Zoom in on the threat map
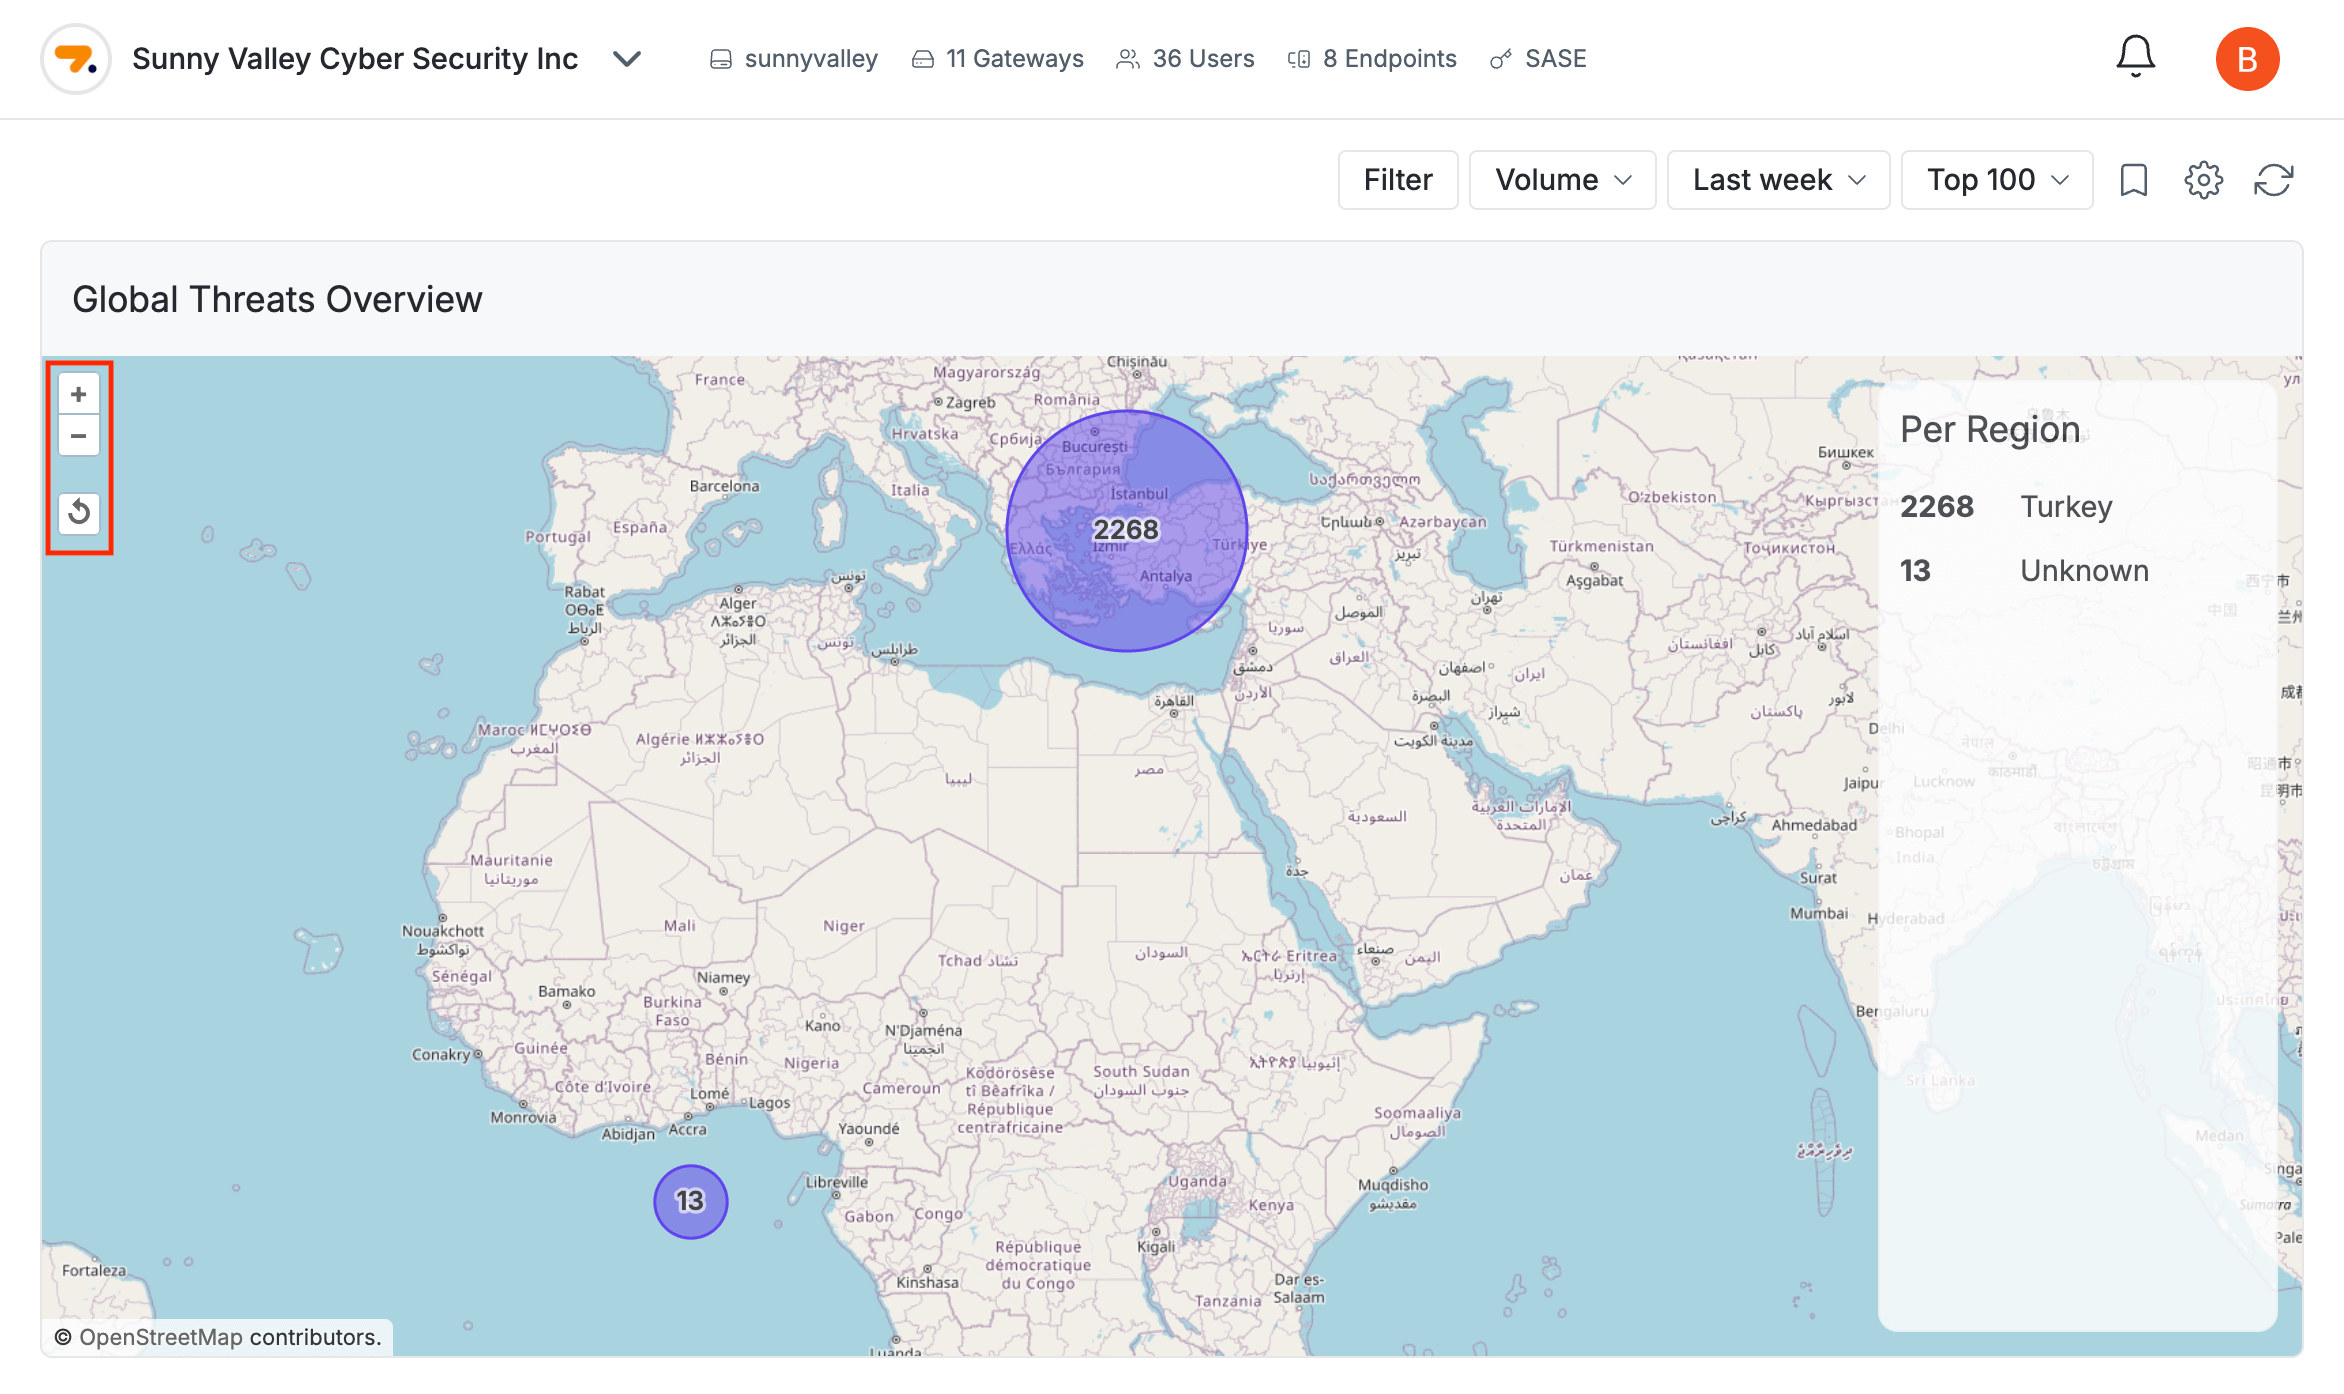This screenshot has width=2344, height=1394. click(x=79, y=394)
